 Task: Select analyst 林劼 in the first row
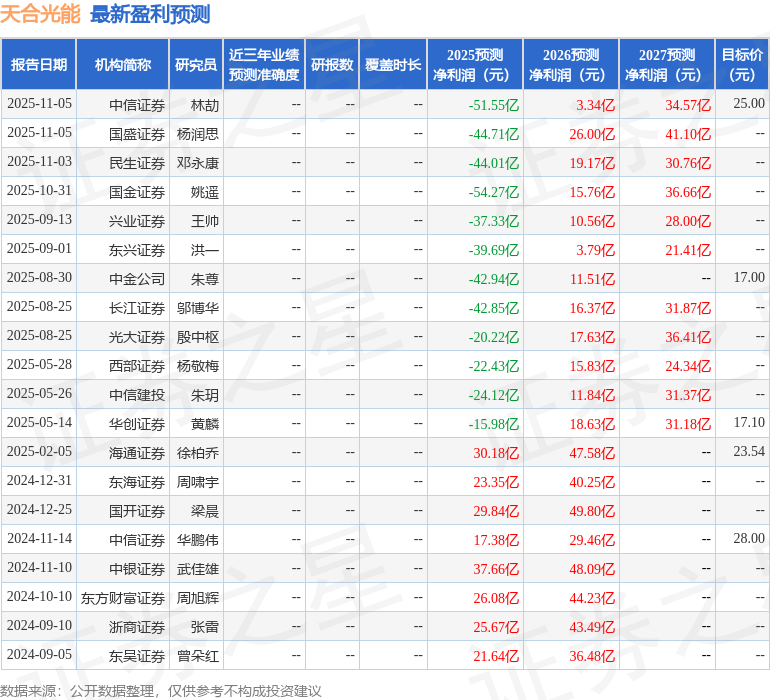[x=205, y=104]
